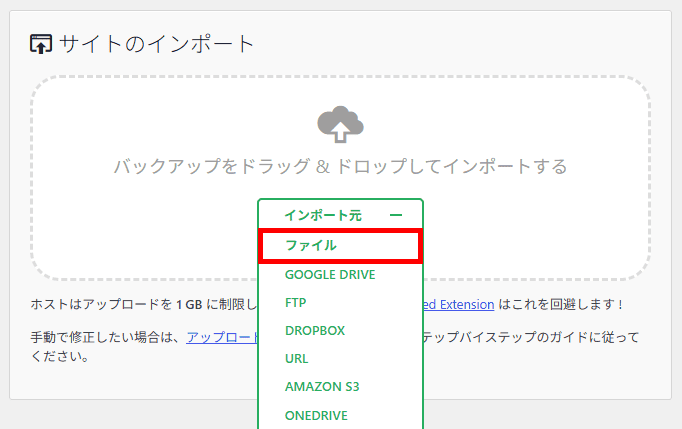Choose GOOGLE DRIVE from import list

(330, 275)
